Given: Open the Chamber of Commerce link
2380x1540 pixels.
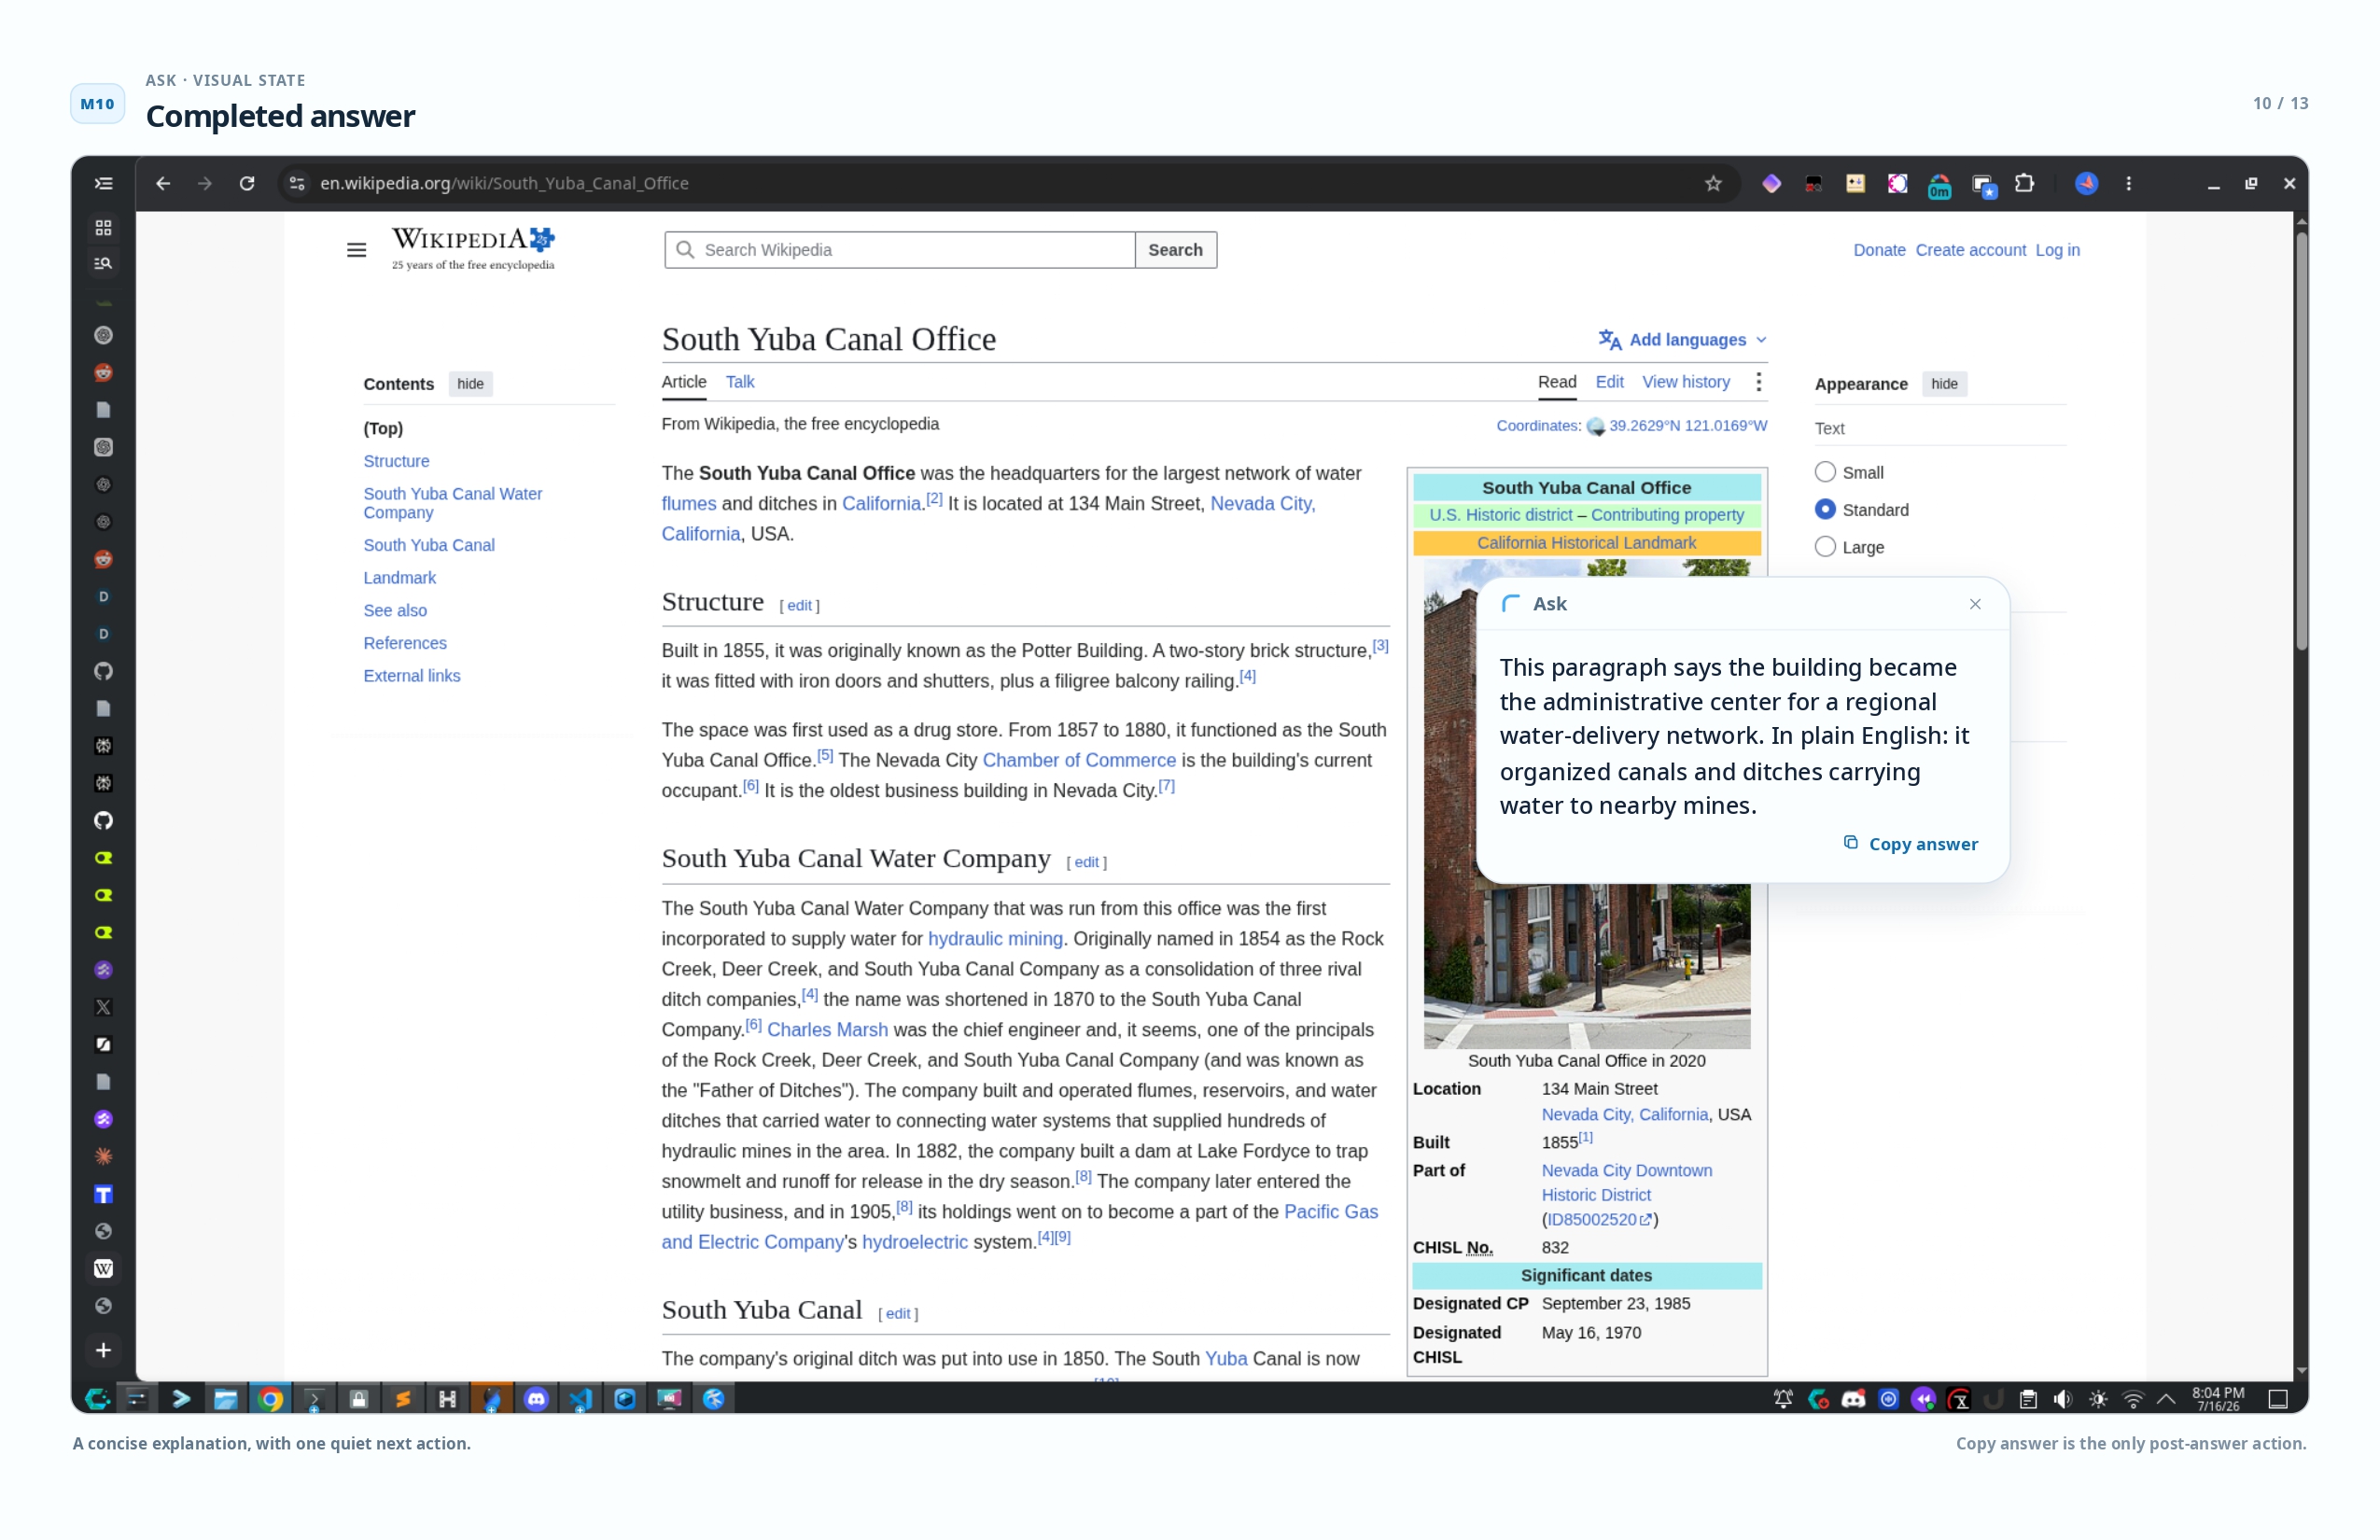Looking at the screenshot, I should click(1079, 760).
